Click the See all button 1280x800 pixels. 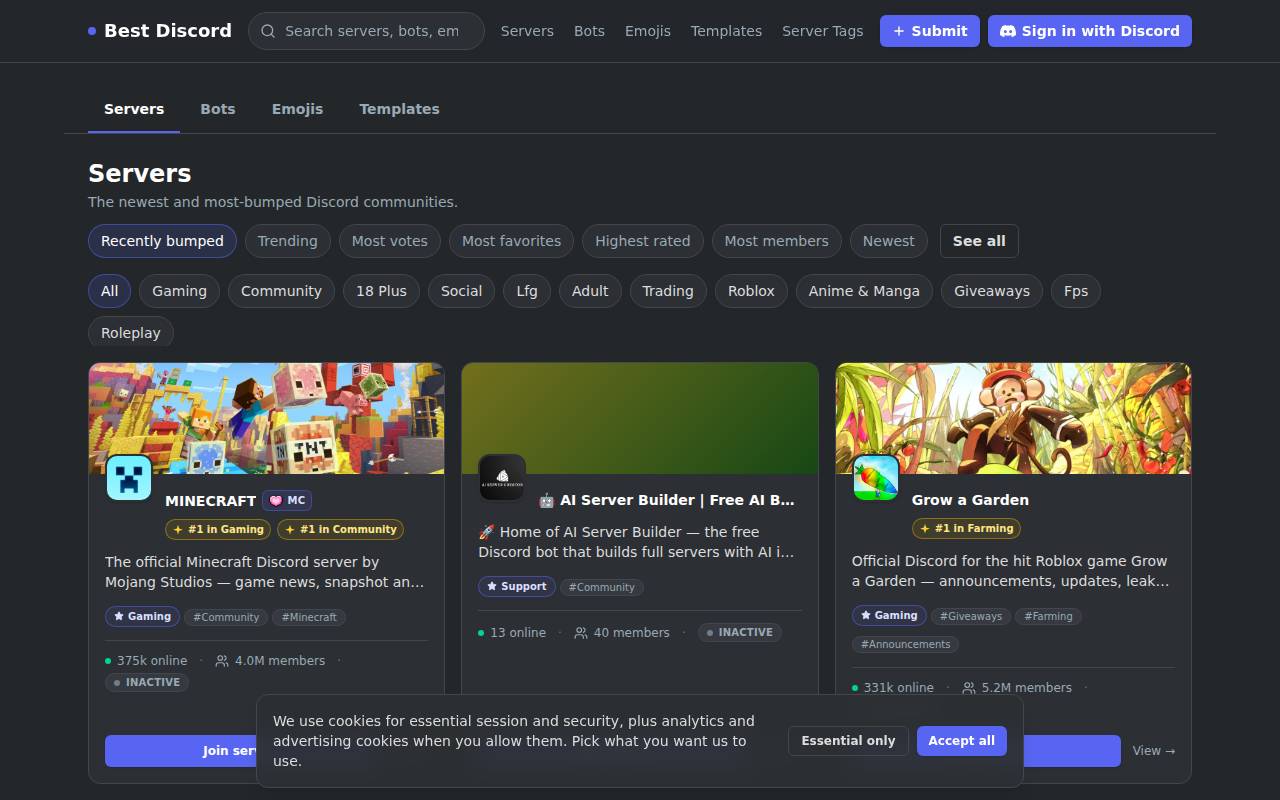pos(979,241)
